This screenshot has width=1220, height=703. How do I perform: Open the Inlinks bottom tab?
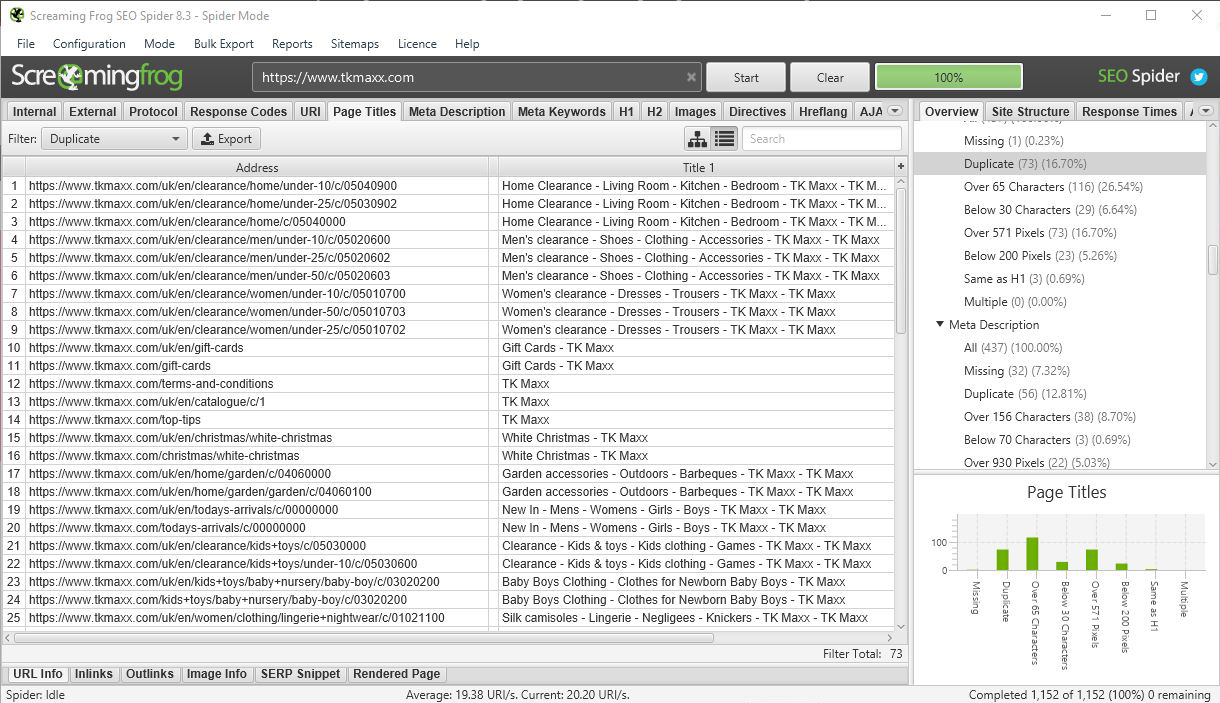click(93, 674)
